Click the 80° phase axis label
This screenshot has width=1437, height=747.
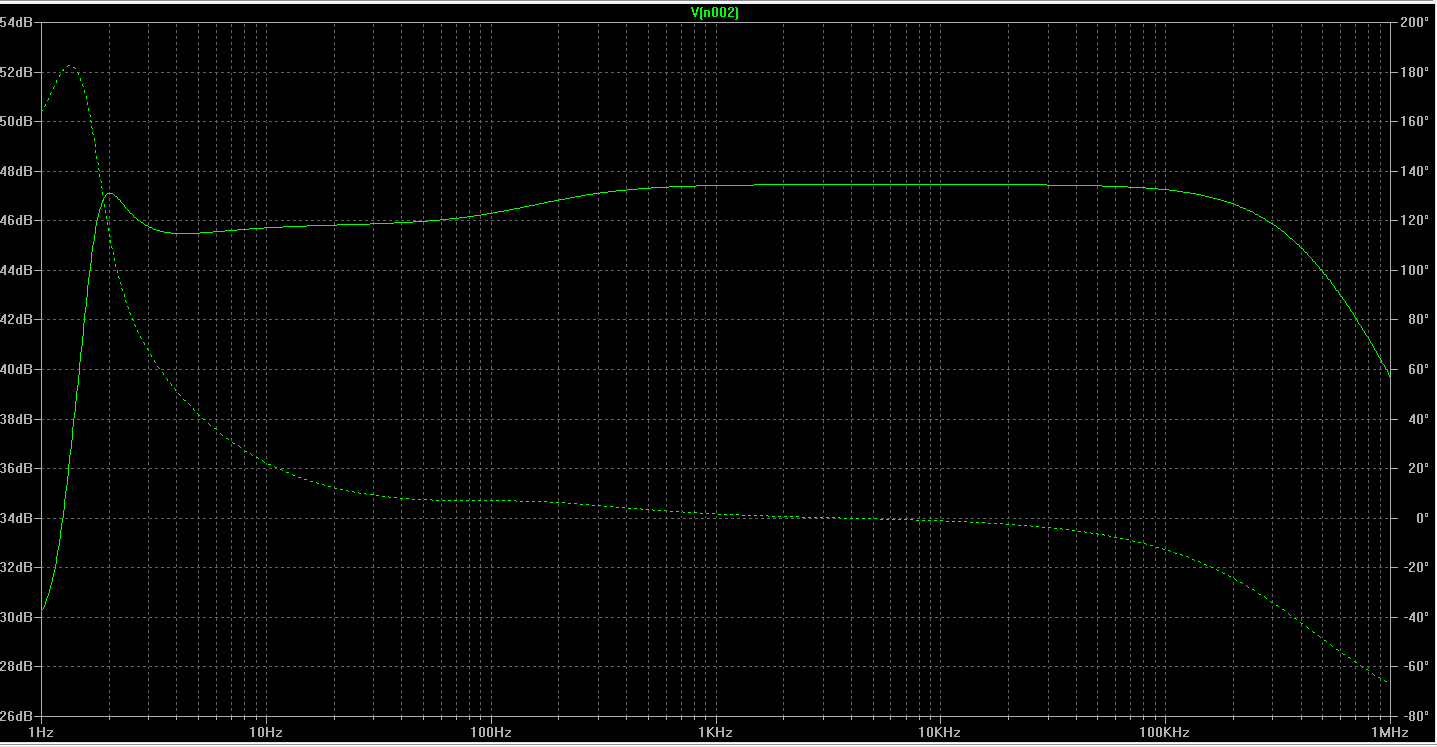1416,319
